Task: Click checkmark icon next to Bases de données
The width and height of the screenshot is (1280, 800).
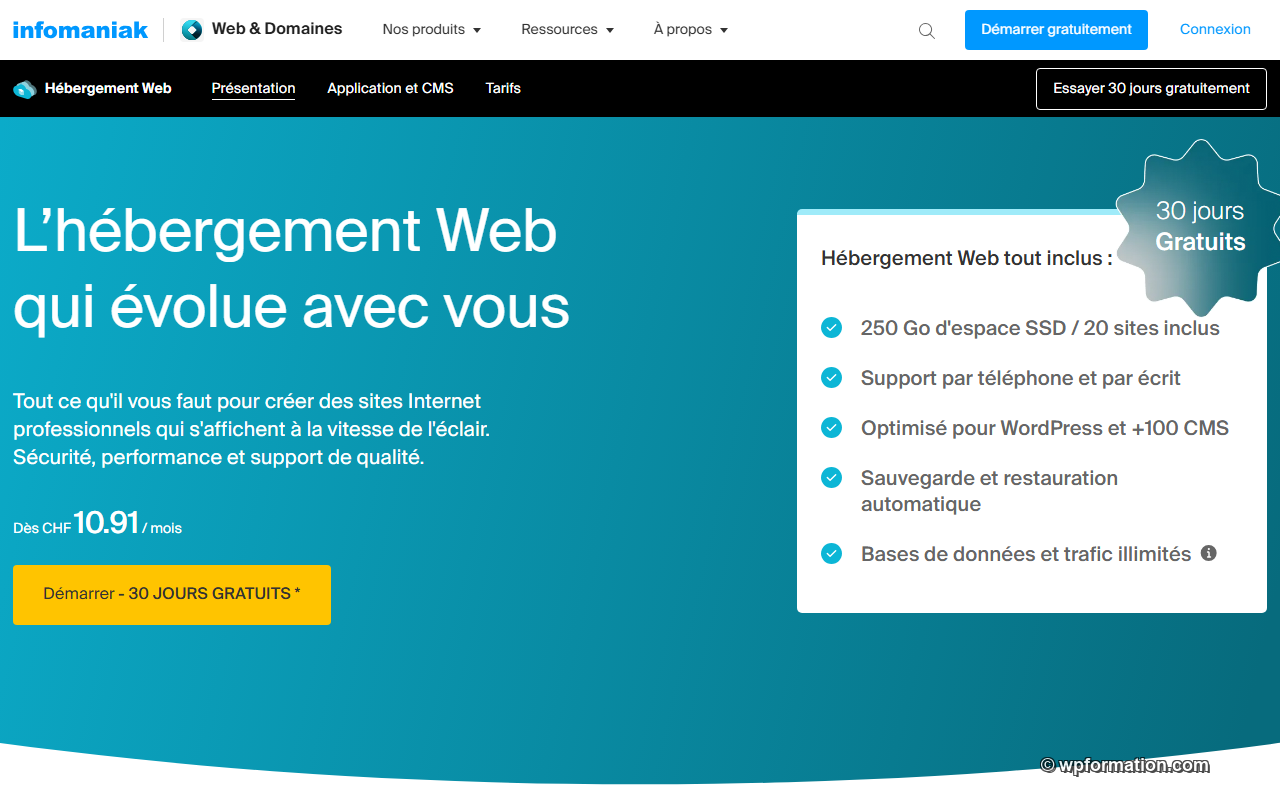Action: [831, 553]
